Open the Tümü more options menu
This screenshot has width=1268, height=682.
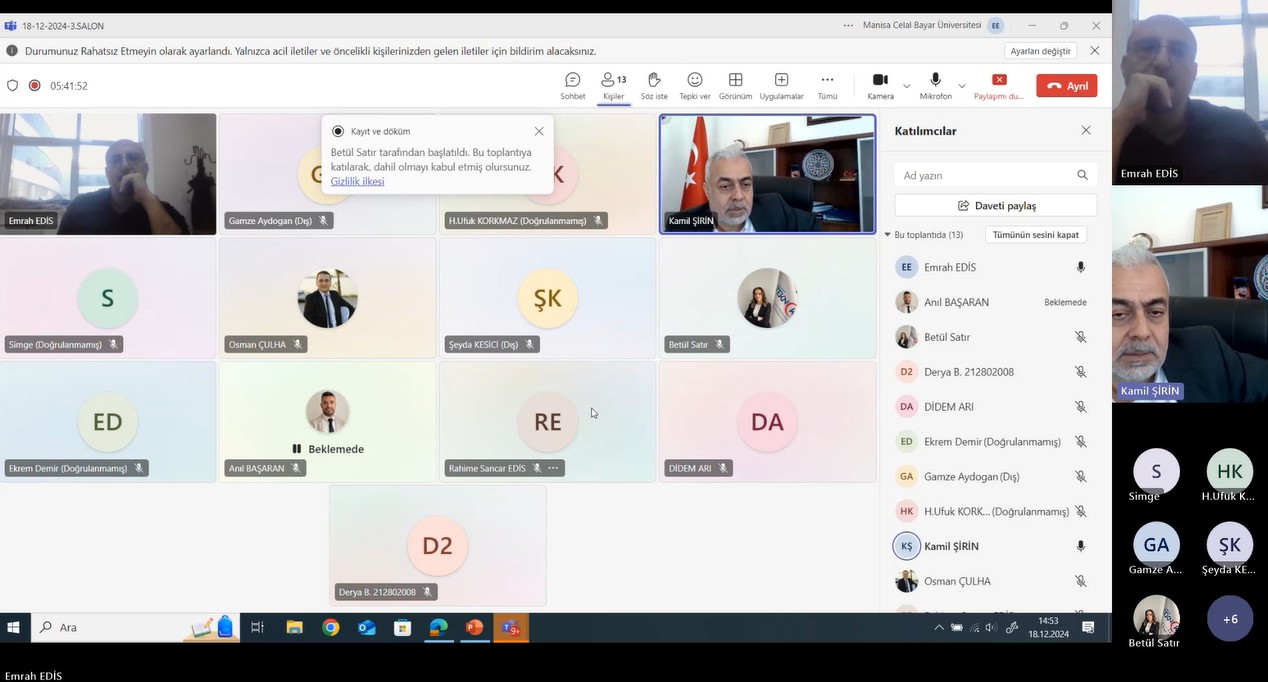coord(827,85)
